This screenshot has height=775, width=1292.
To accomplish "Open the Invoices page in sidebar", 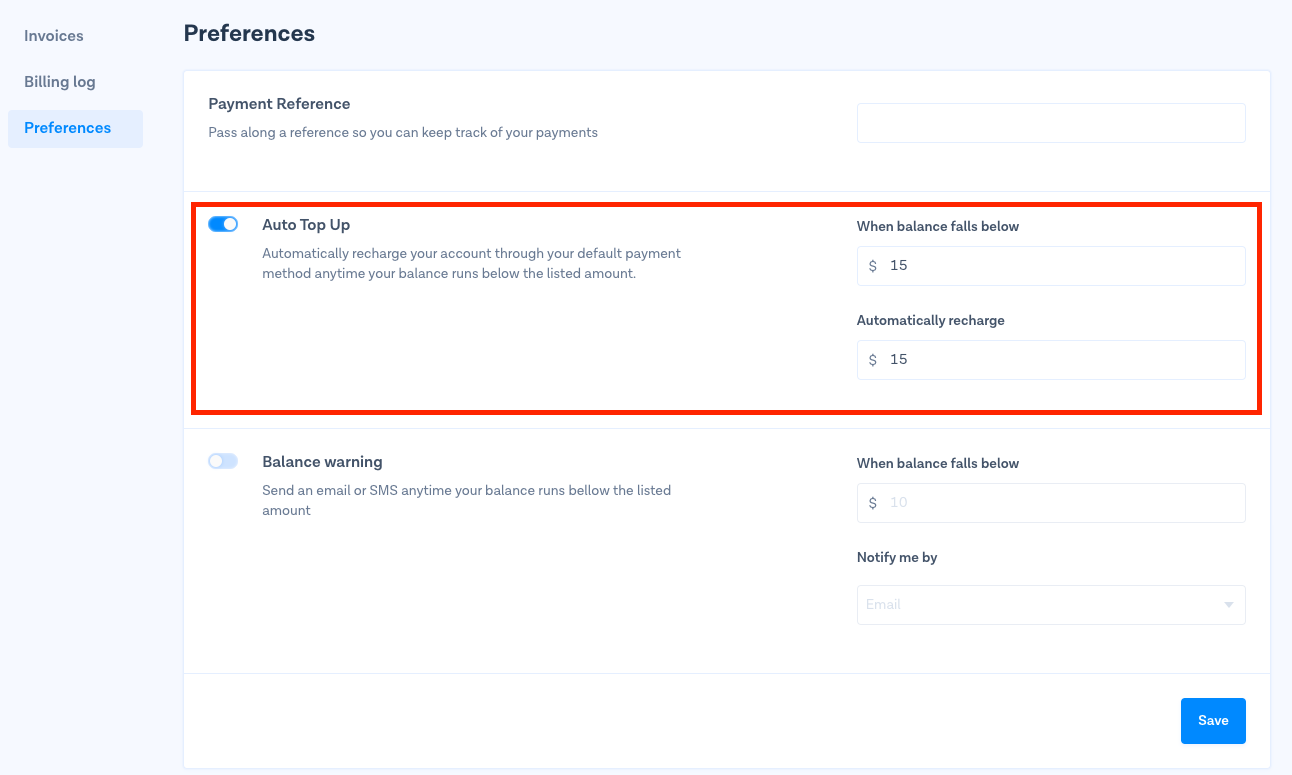I will 54,36.
